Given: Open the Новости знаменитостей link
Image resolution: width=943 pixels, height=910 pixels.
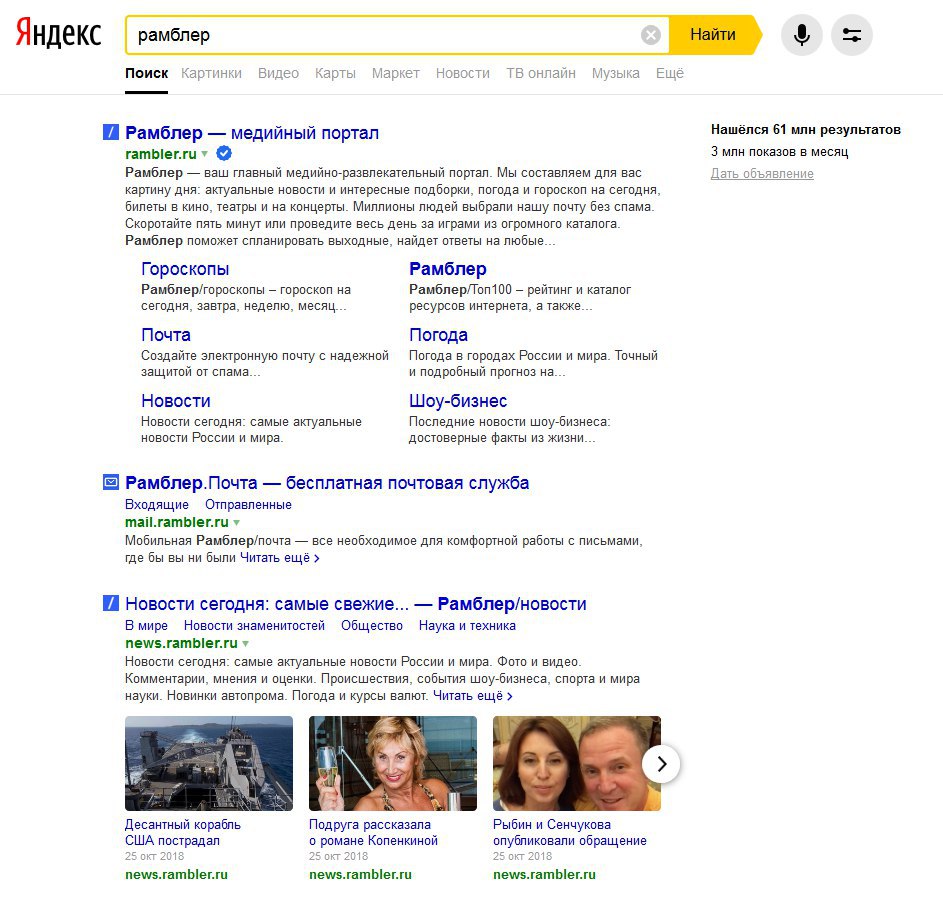Looking at the screenshot, I should tap(254, 626).
